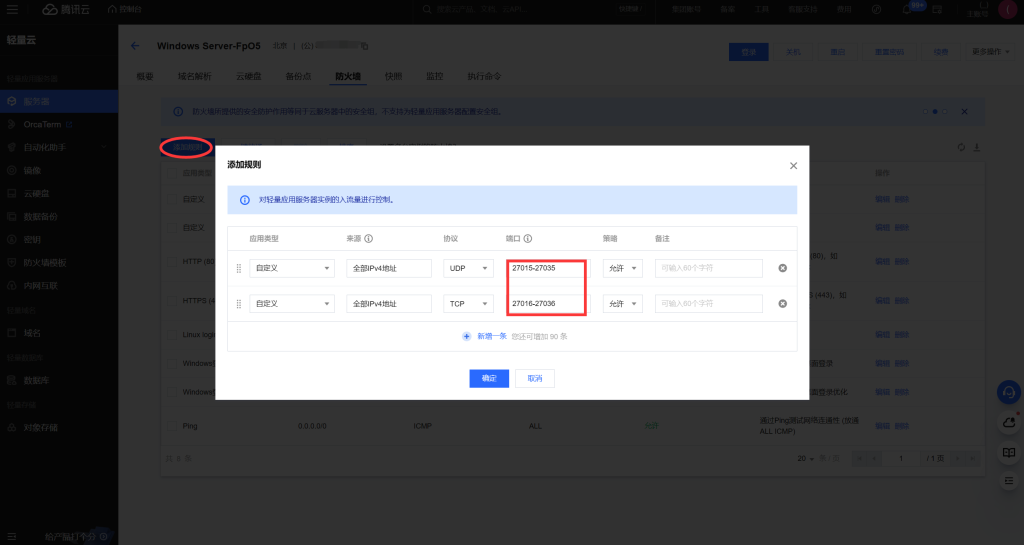The image size is (1024, 545).
Task: Click the 备注 remark field in TCP row
Action: coord(708,303)
